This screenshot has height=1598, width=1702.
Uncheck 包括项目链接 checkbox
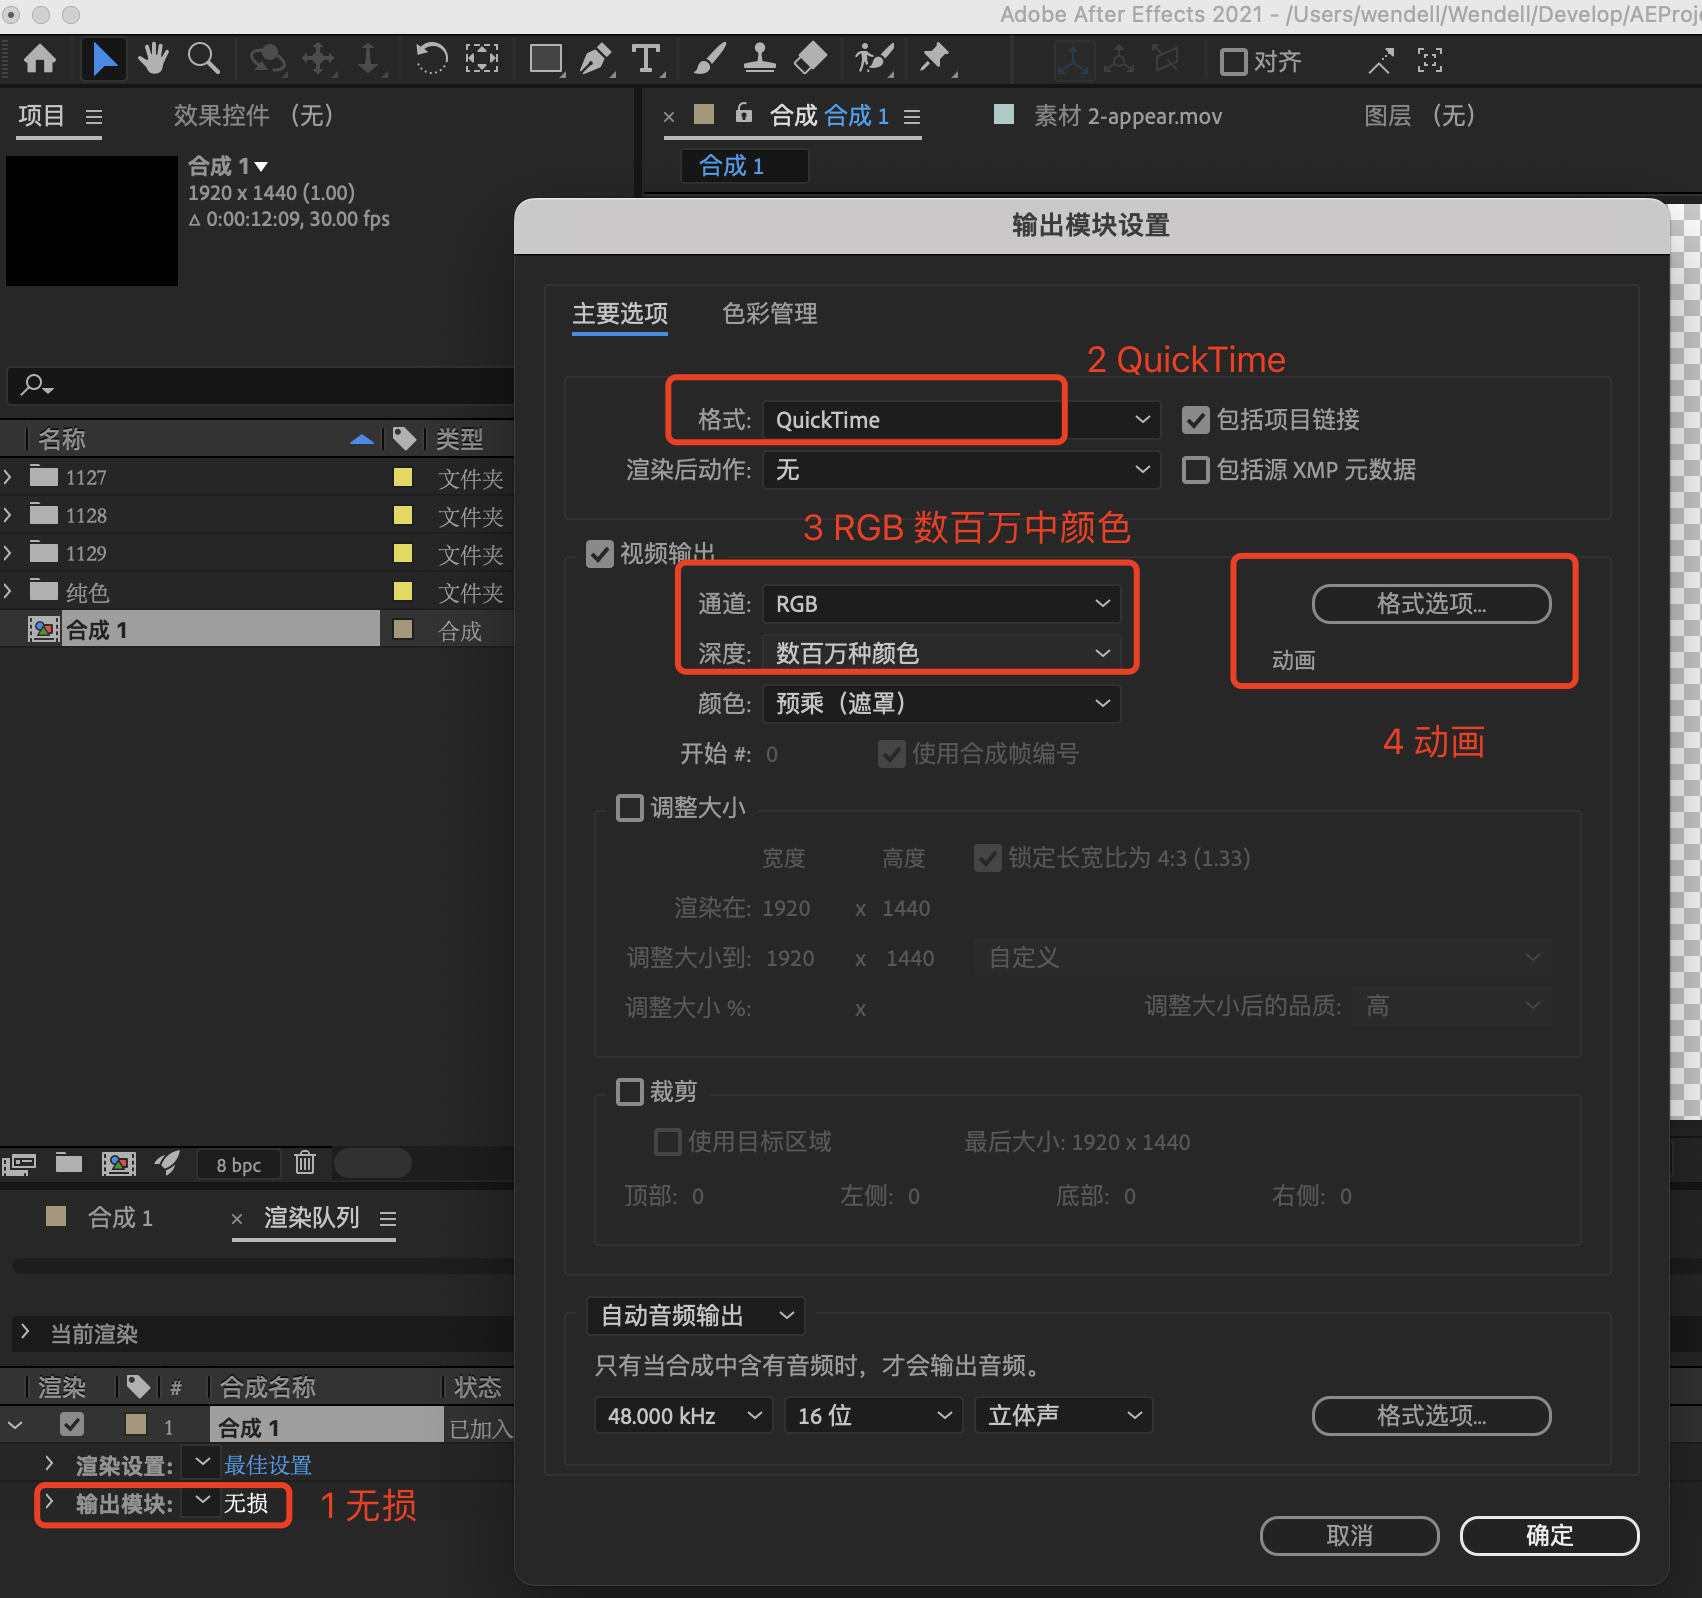tap(1196, 420)
